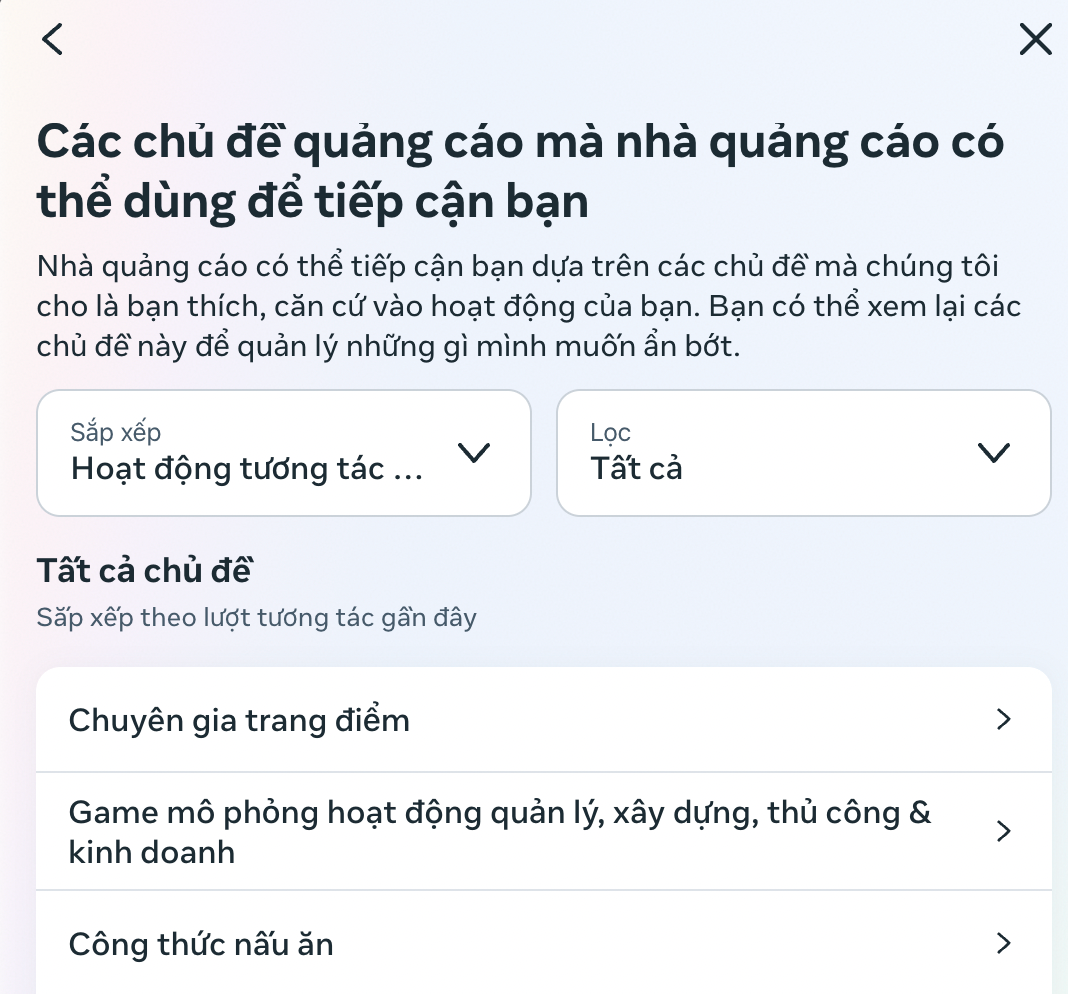Click the chevron on the Lọc selector
The width and height of the screenshot is (1068, 994).
[x=995, y=452]
